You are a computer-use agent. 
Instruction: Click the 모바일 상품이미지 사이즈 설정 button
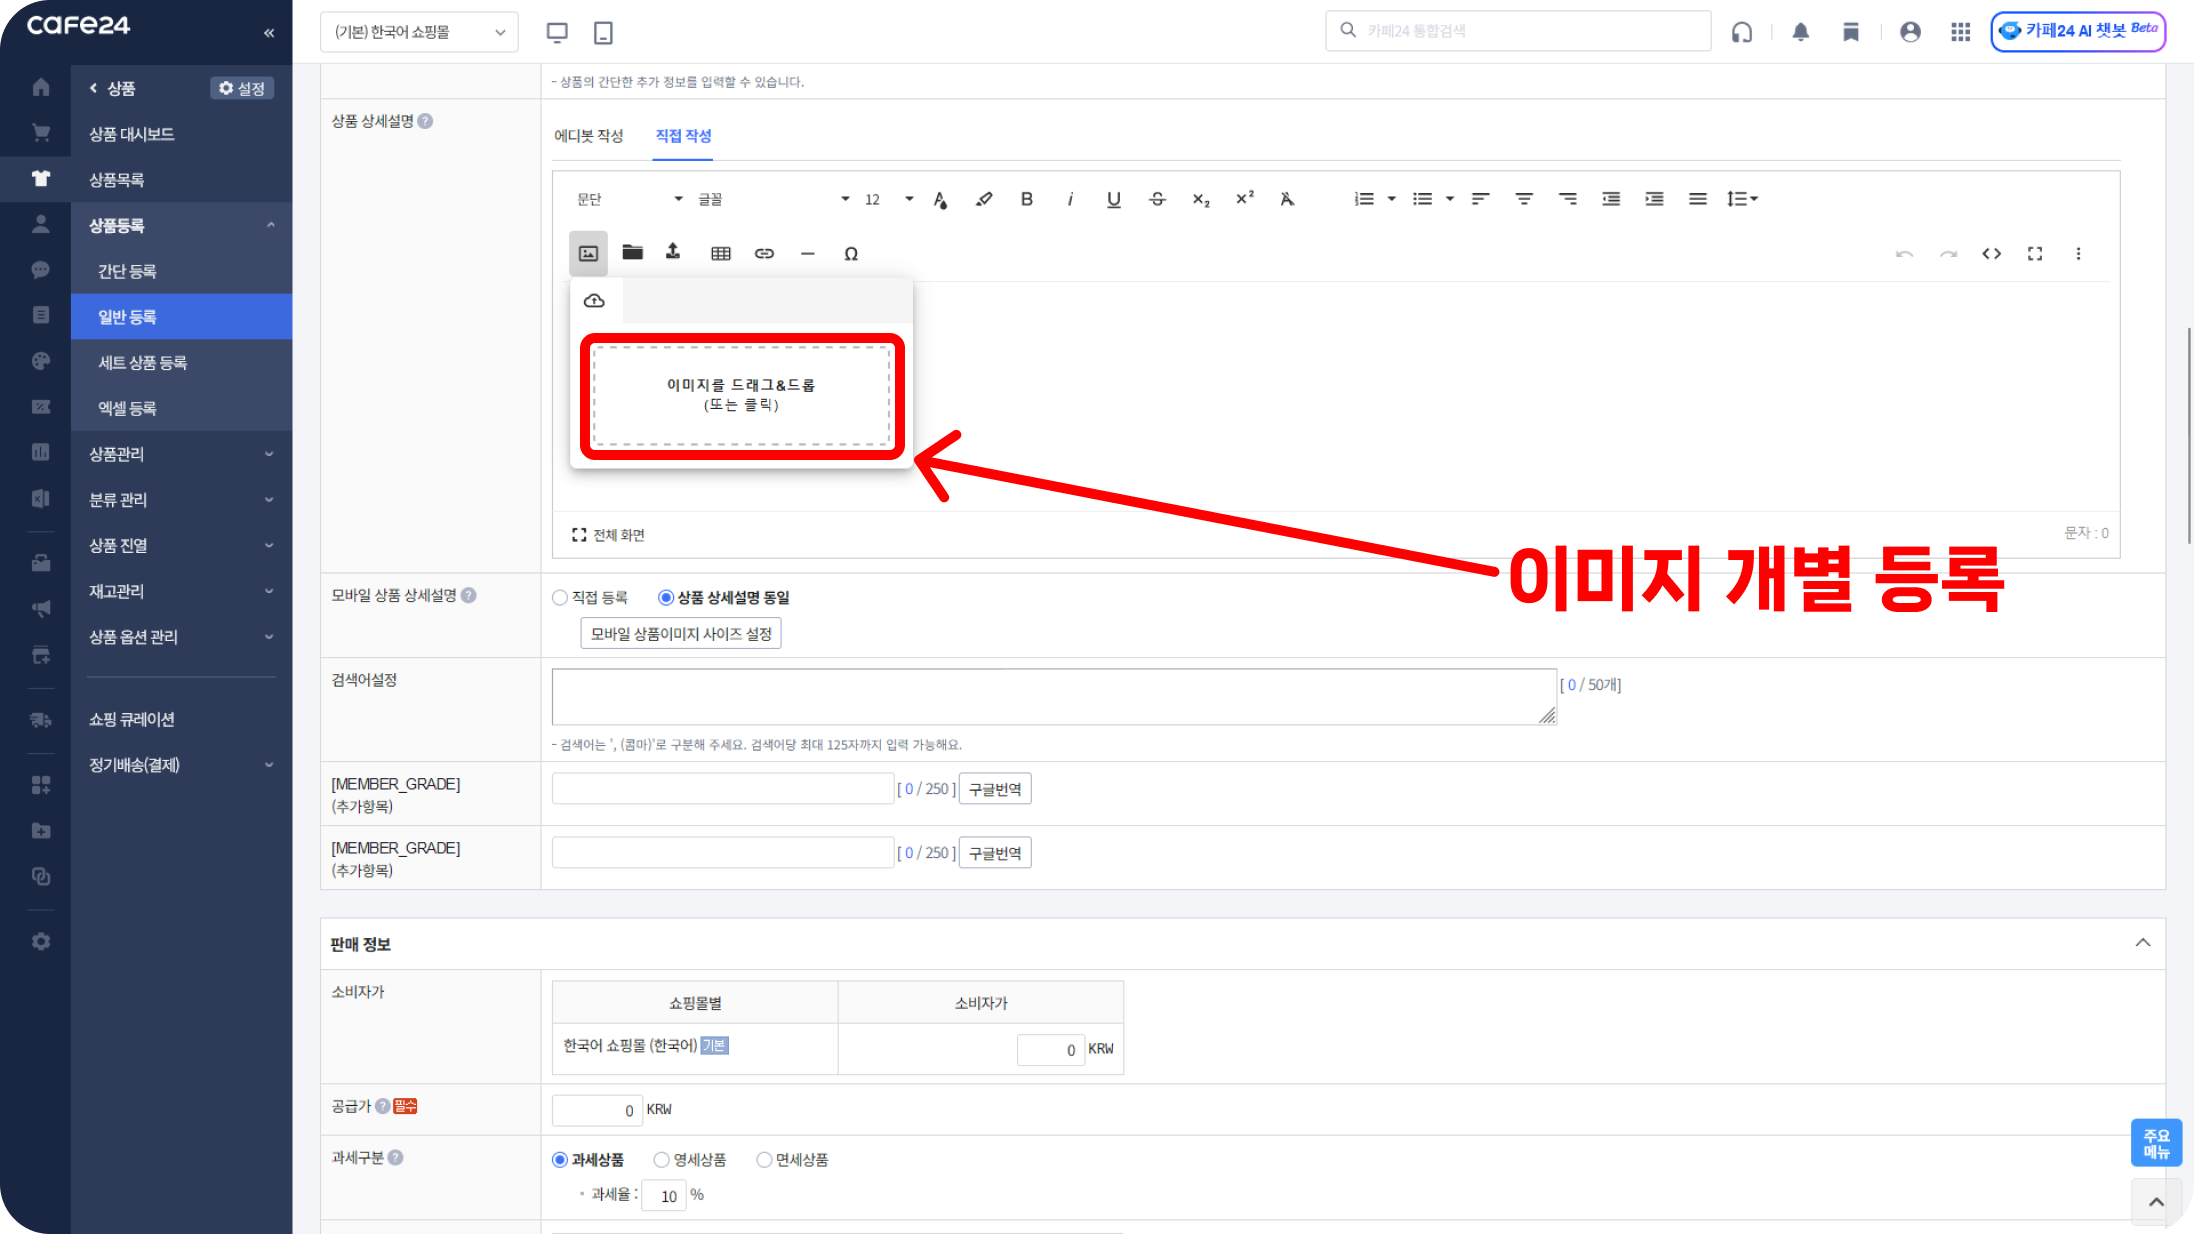(680, 633)
